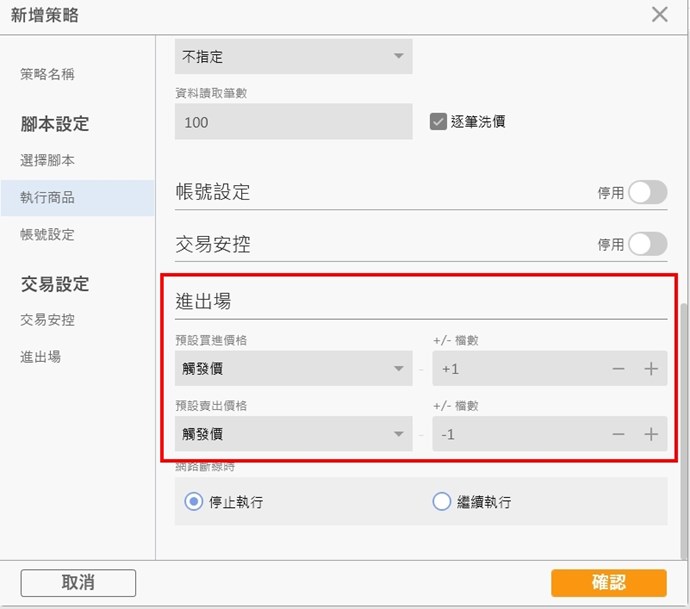Uncheck the 逐筆洗價 checkbox

tap(438, 121)
